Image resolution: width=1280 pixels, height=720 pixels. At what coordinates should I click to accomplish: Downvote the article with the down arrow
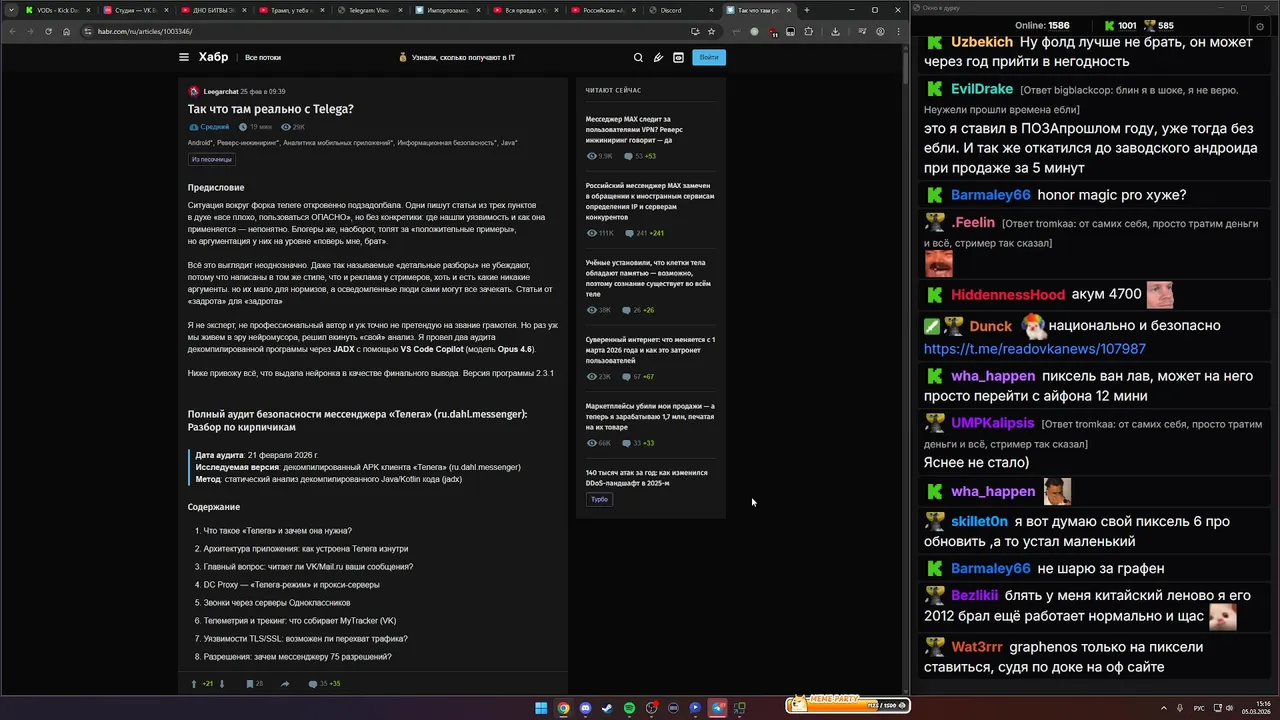pos(222,684)
